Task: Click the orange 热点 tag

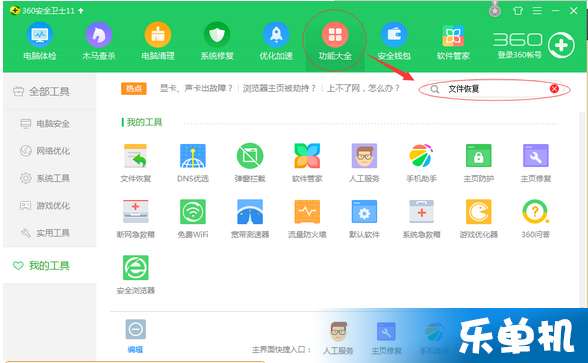Action: point(134,88)
